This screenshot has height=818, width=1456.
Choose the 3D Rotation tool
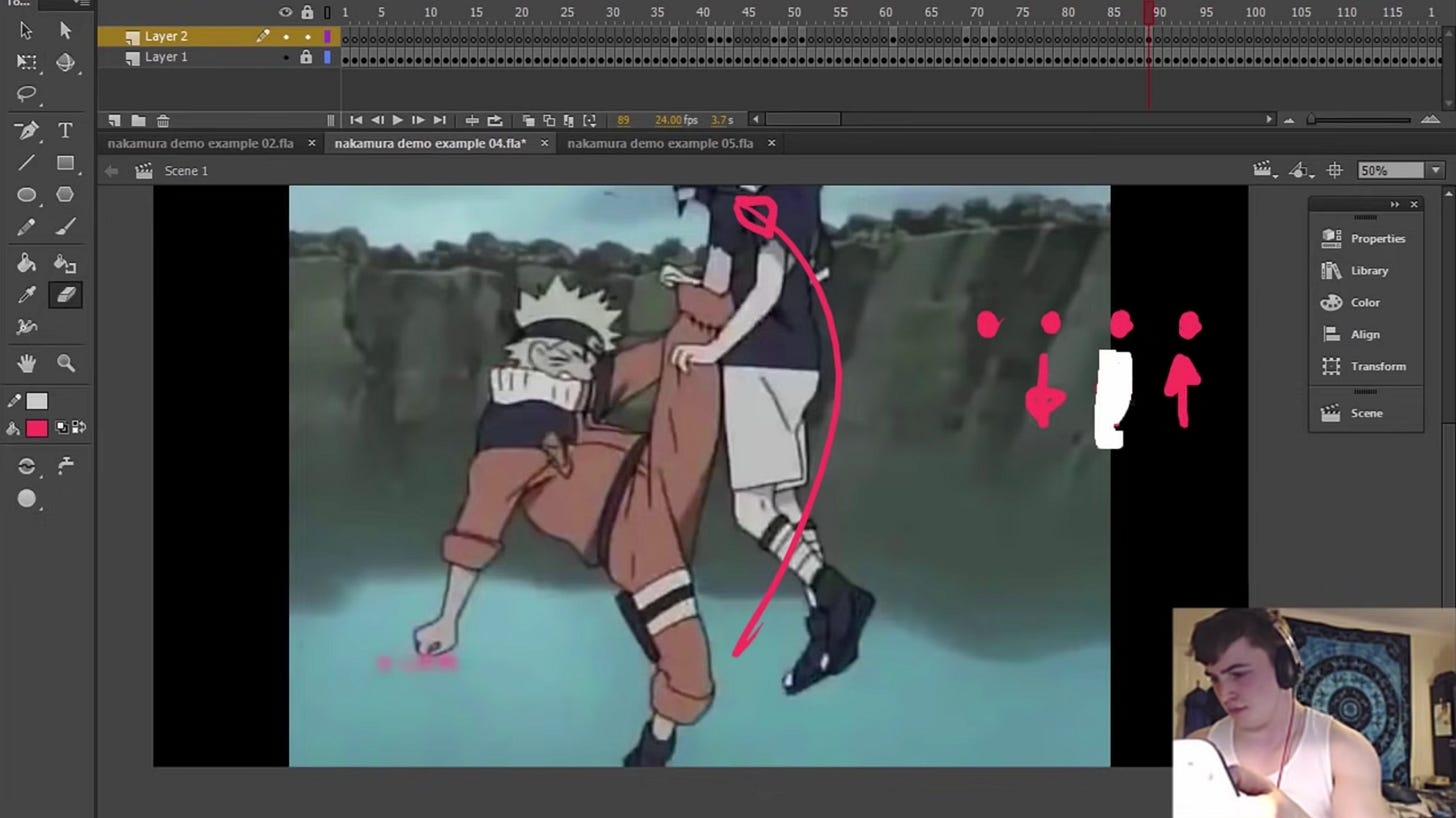point(65,62)
